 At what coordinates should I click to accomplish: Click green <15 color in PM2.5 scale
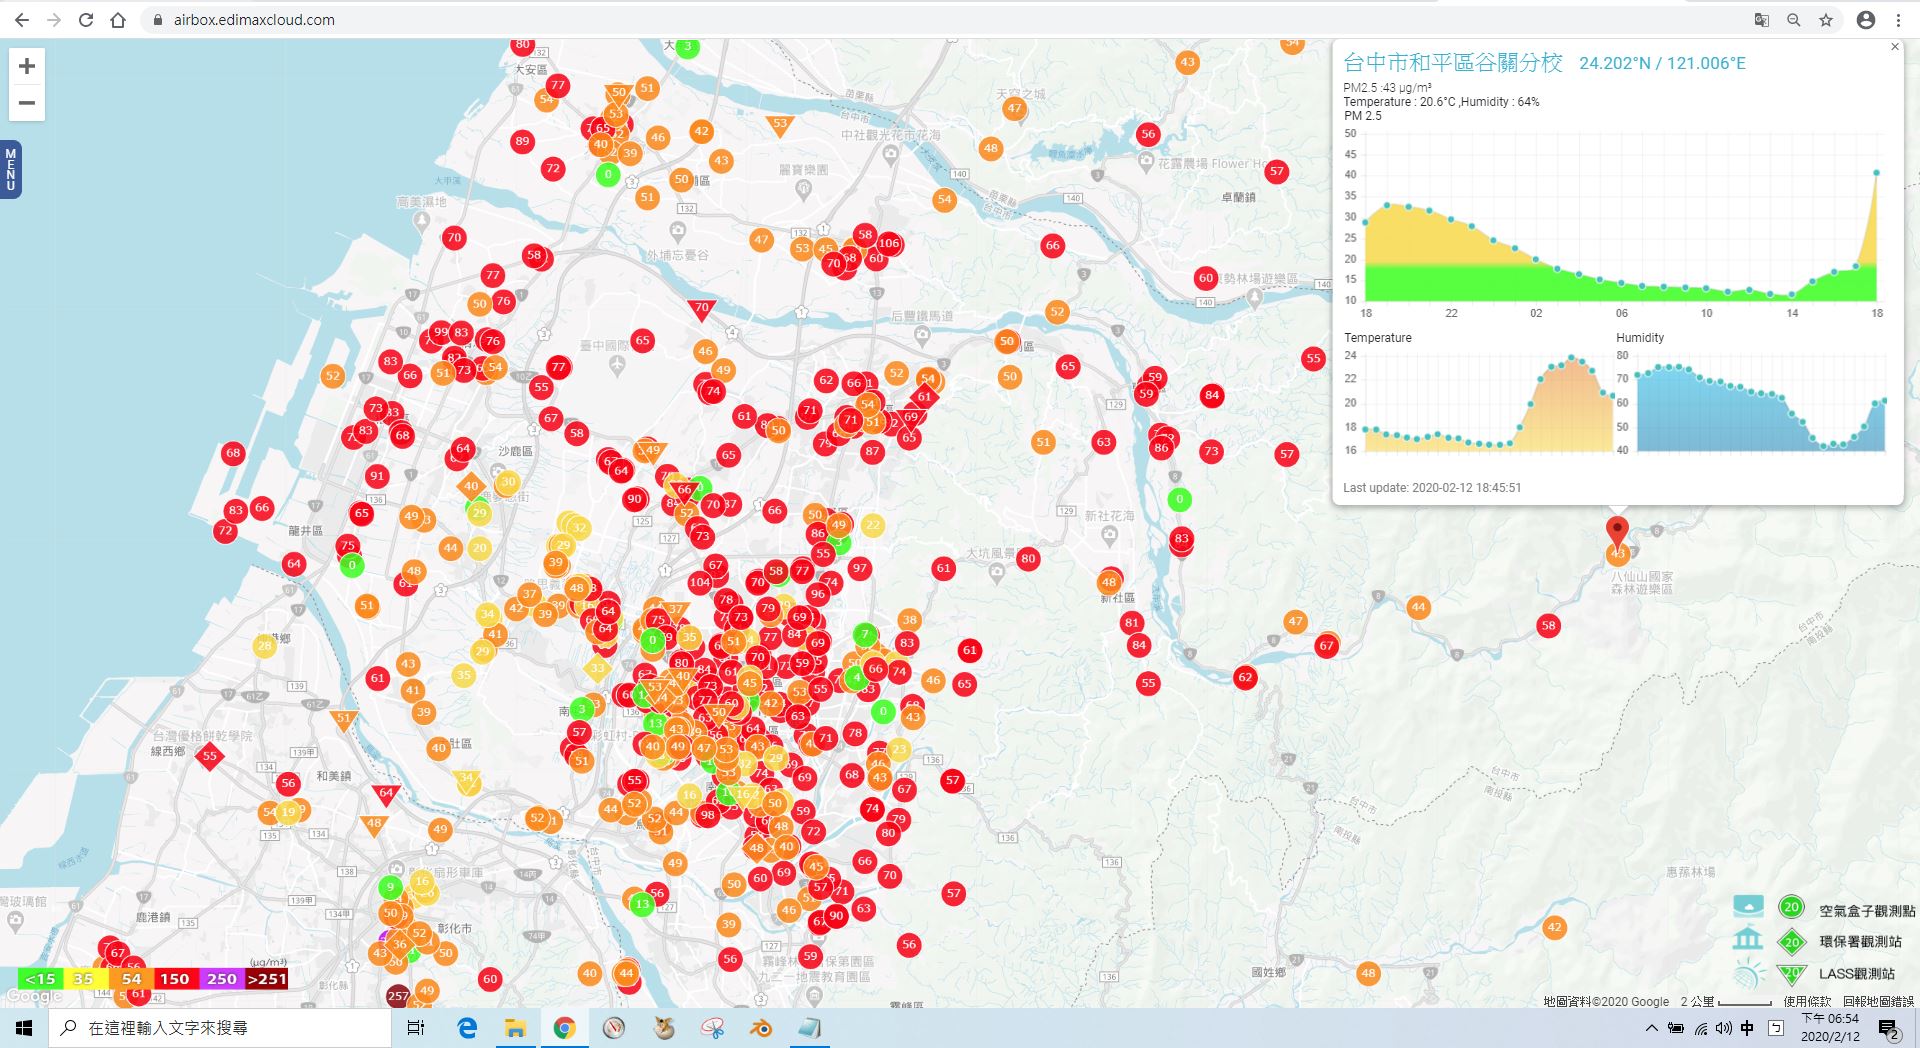click(x=40, y=979)
